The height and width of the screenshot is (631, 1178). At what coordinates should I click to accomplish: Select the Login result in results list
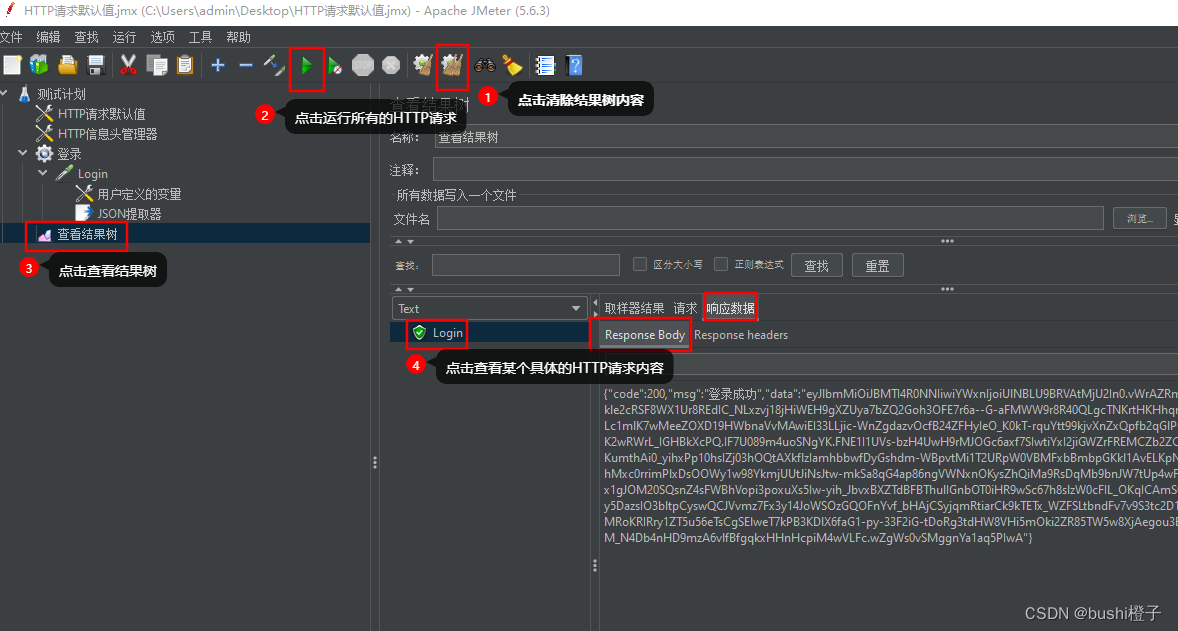[x=448, y=333]
